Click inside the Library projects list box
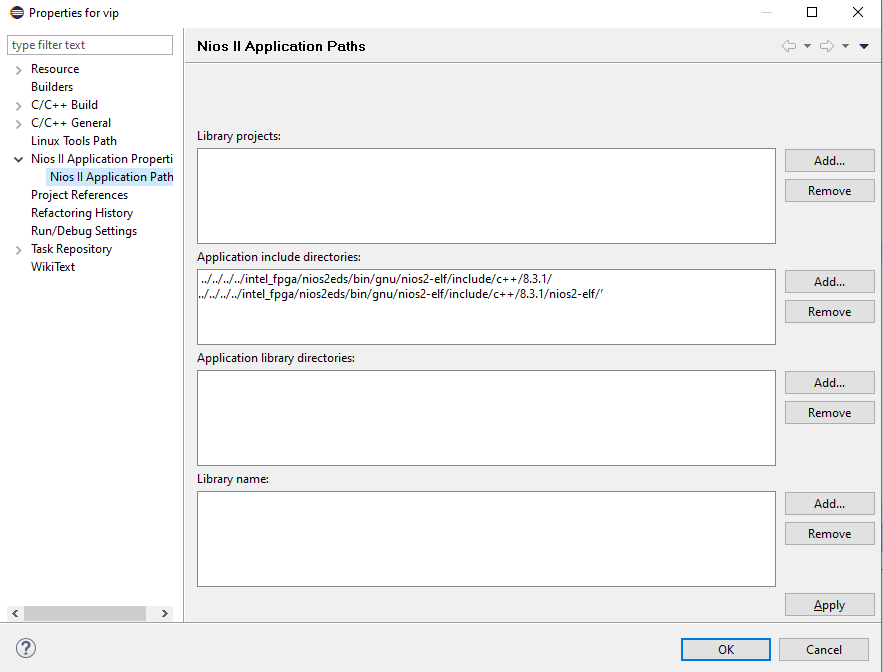The image size is (883, 672). click(486, 196)
